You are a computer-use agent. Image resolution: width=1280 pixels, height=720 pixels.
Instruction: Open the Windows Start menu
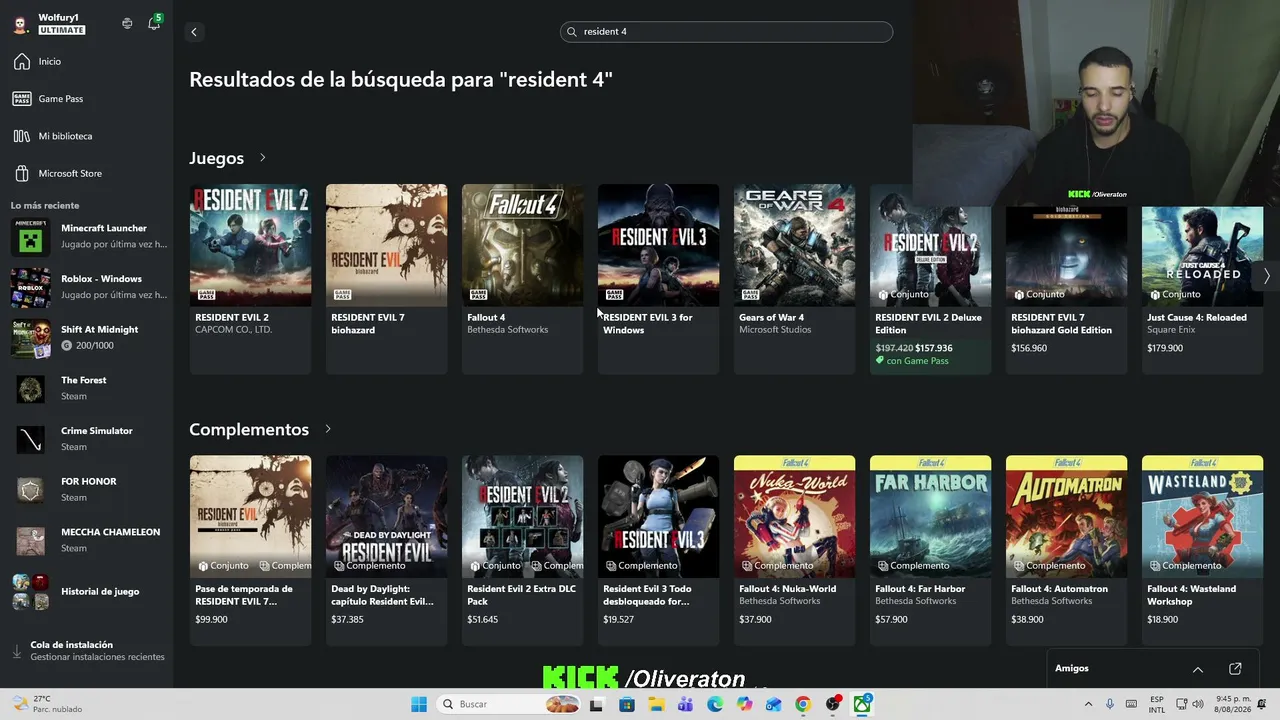pos(419,704)
